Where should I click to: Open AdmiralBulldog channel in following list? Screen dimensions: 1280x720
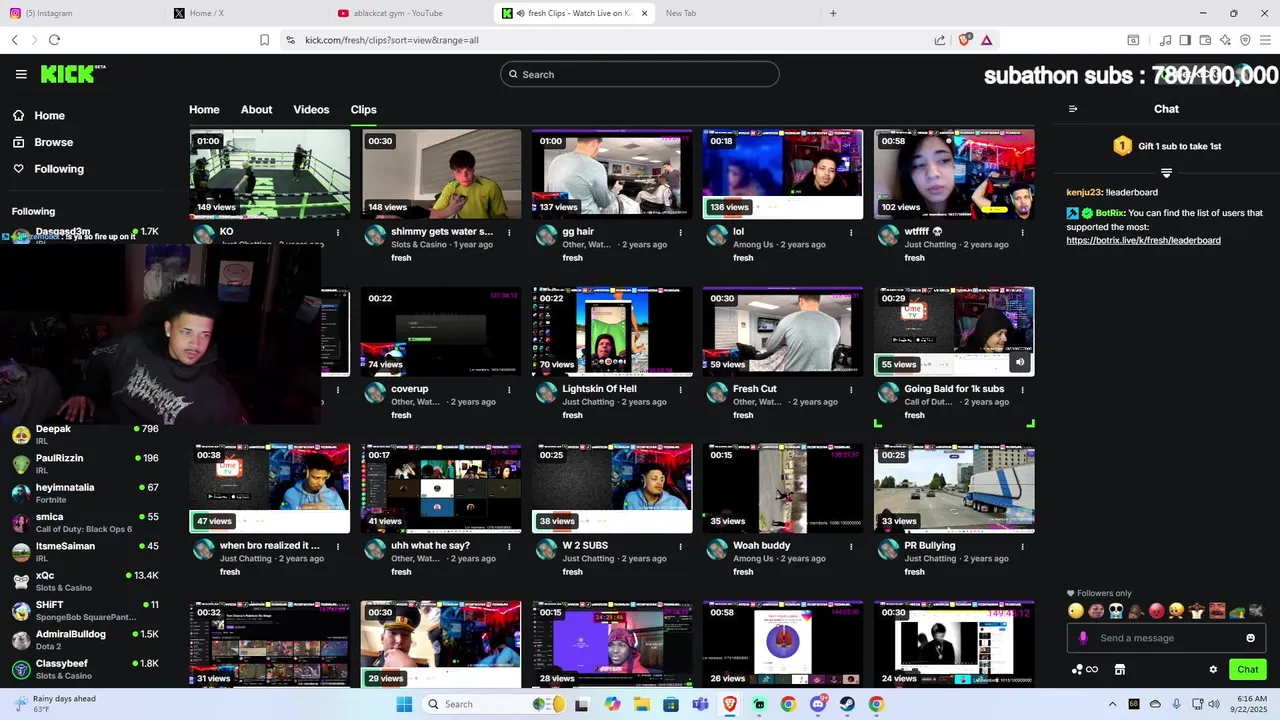point(85,640)
